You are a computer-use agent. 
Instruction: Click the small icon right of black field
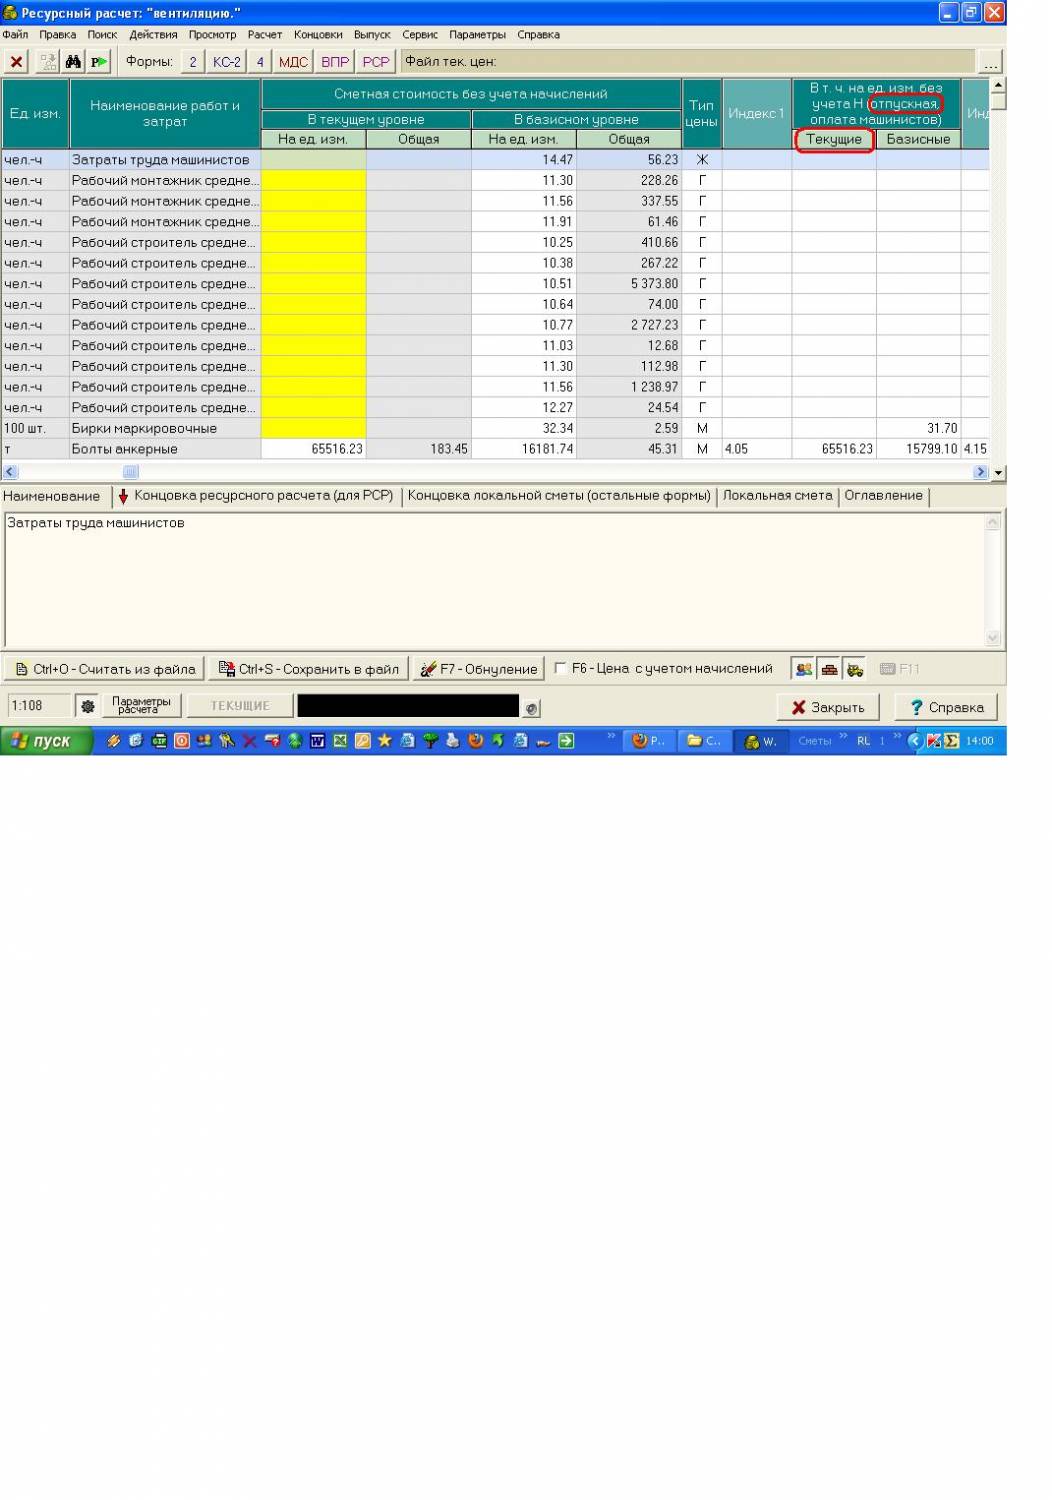click(532, 708)
